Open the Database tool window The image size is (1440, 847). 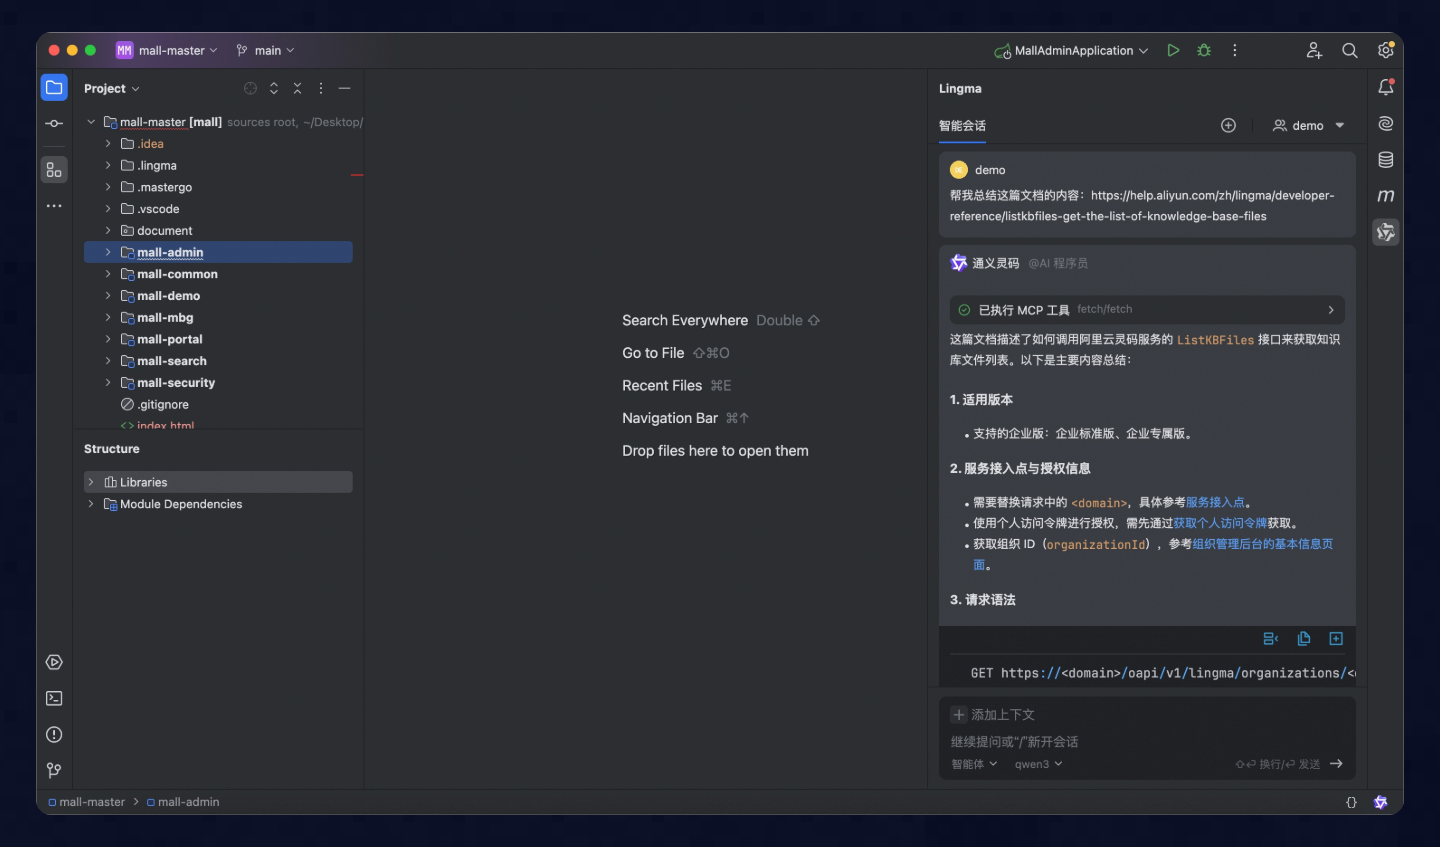pos(1385,159)
